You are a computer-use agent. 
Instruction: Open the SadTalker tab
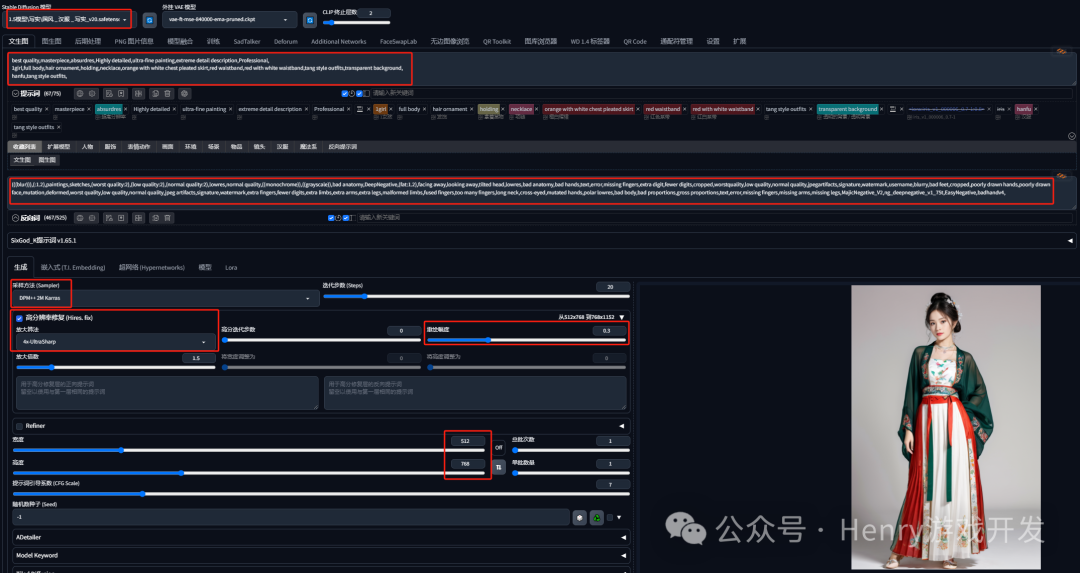click(x=247, y=41)
